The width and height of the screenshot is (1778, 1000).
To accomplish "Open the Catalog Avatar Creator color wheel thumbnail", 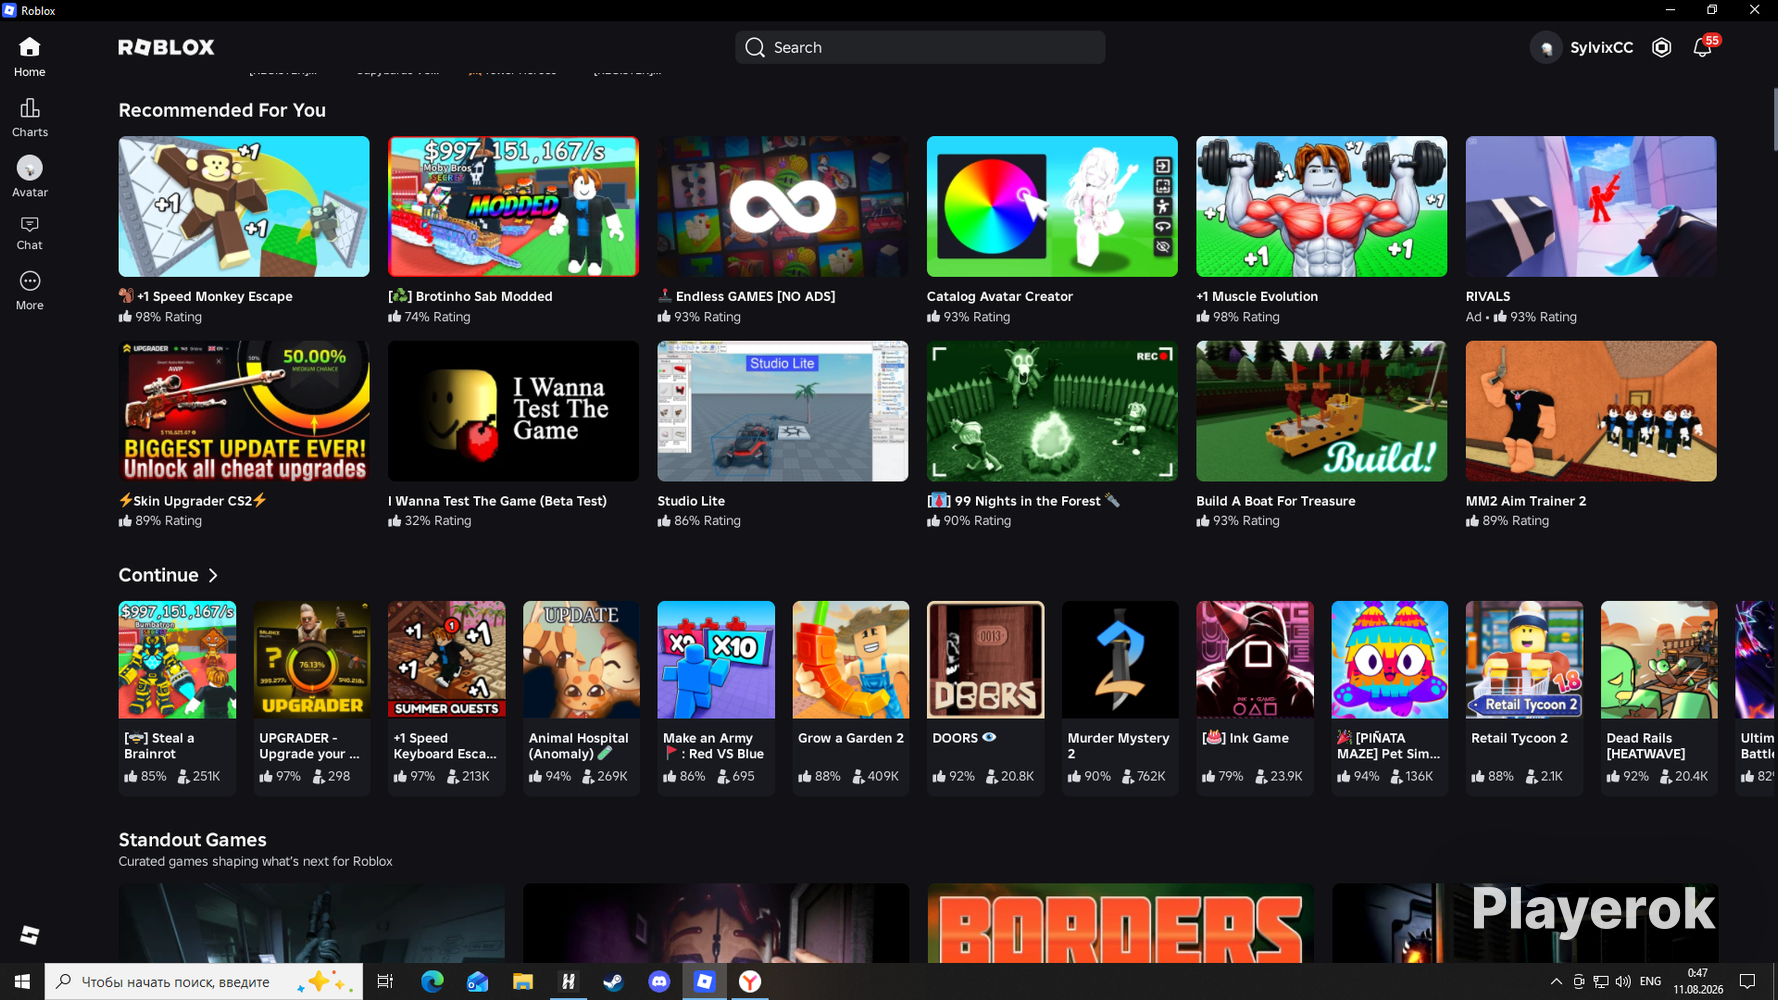I will tap(1052, 206).
